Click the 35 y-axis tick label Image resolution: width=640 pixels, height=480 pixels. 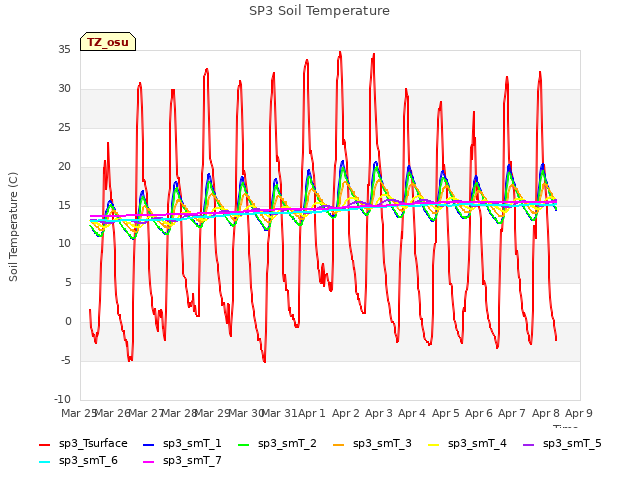coord(64,49)
